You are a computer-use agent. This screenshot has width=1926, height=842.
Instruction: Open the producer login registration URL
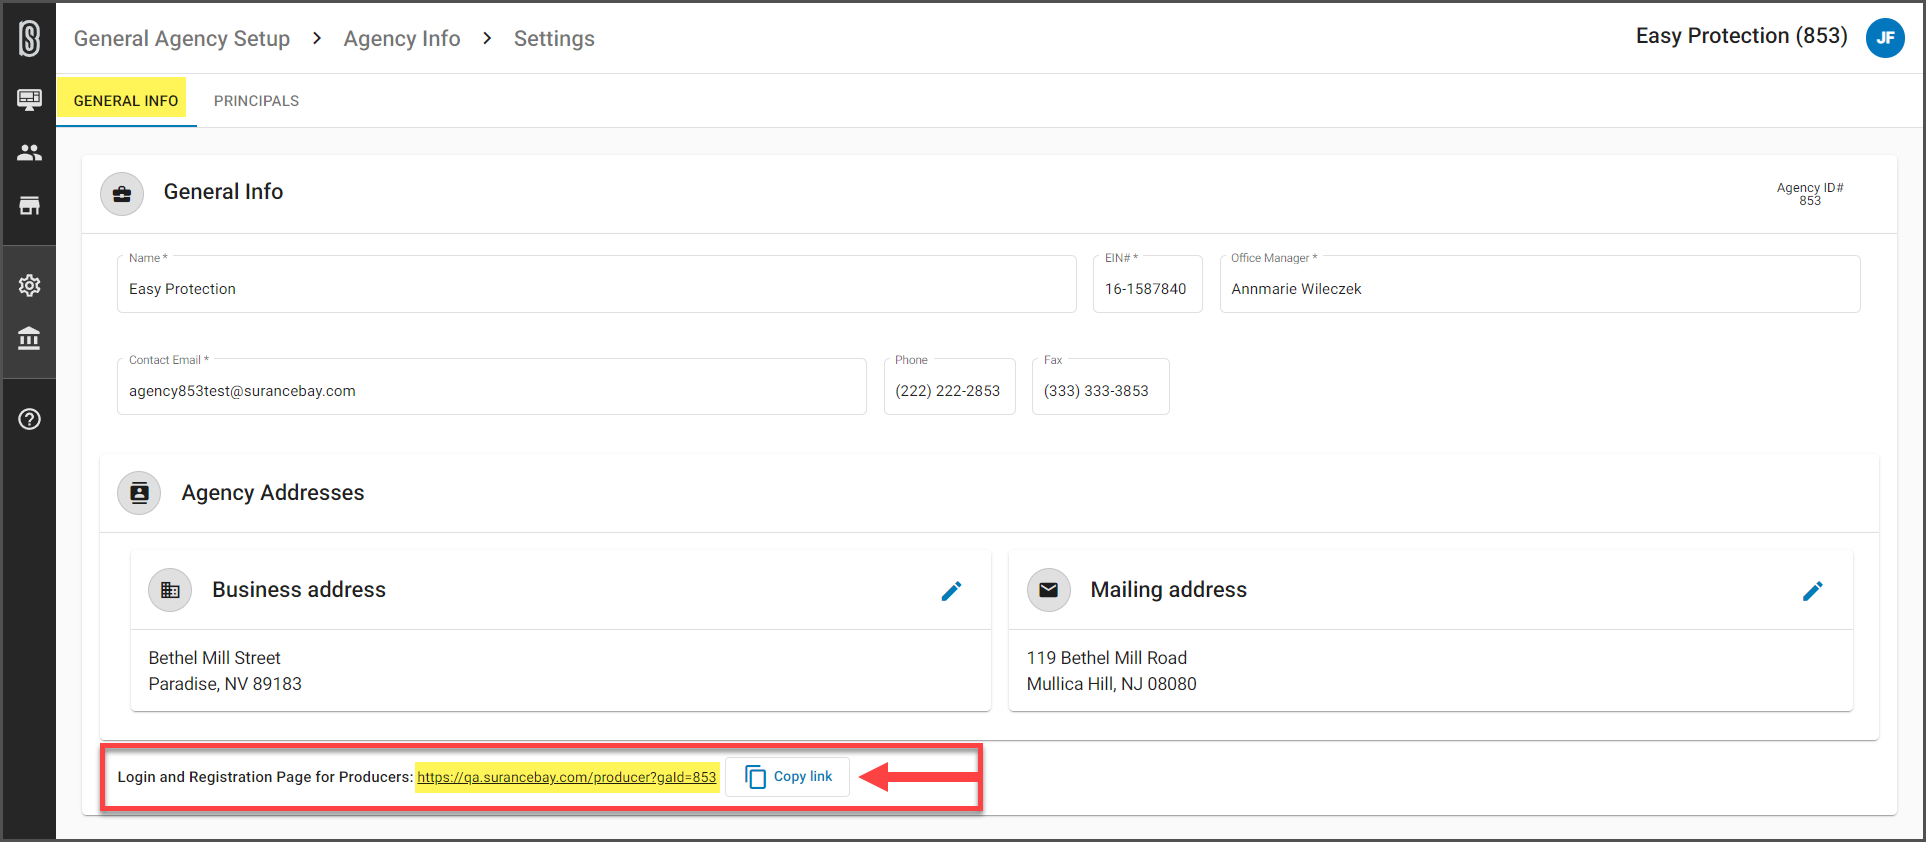567,777
